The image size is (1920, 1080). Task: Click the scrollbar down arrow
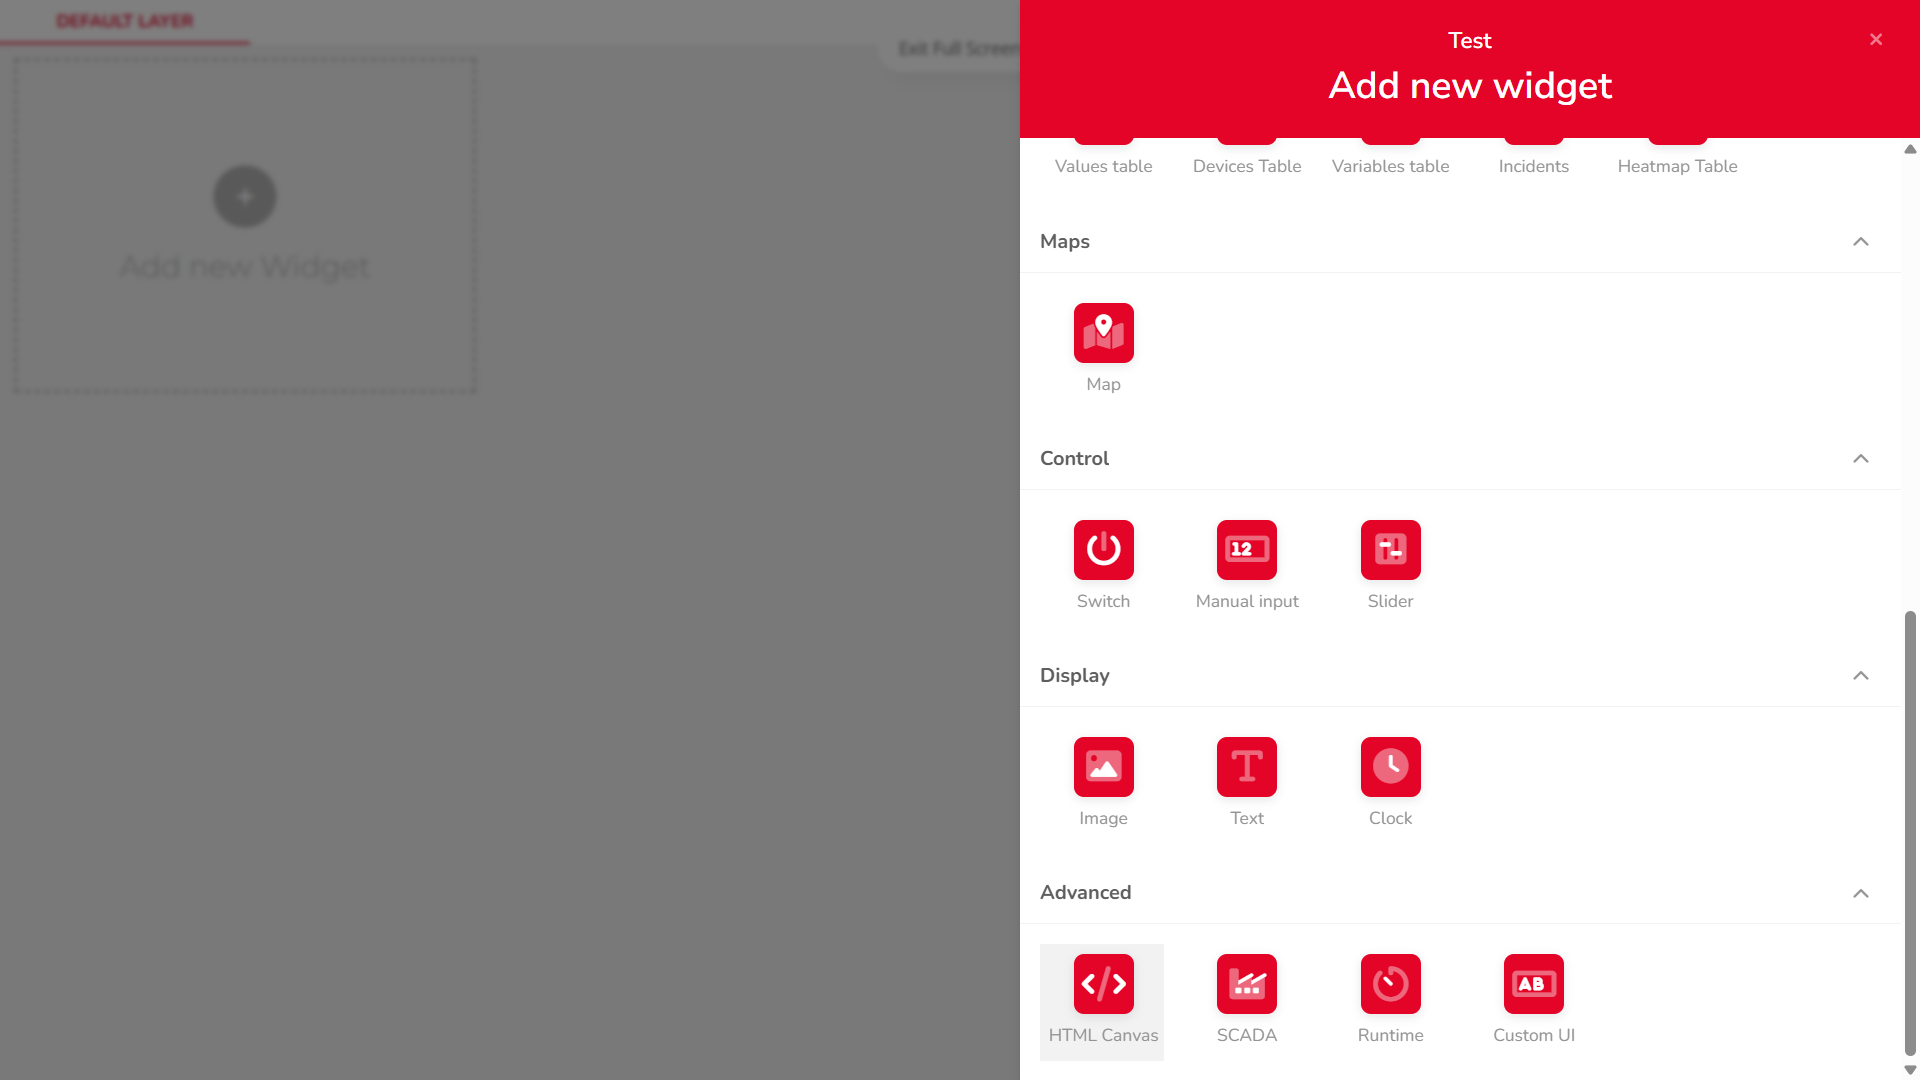(x=1910, y=1070)
